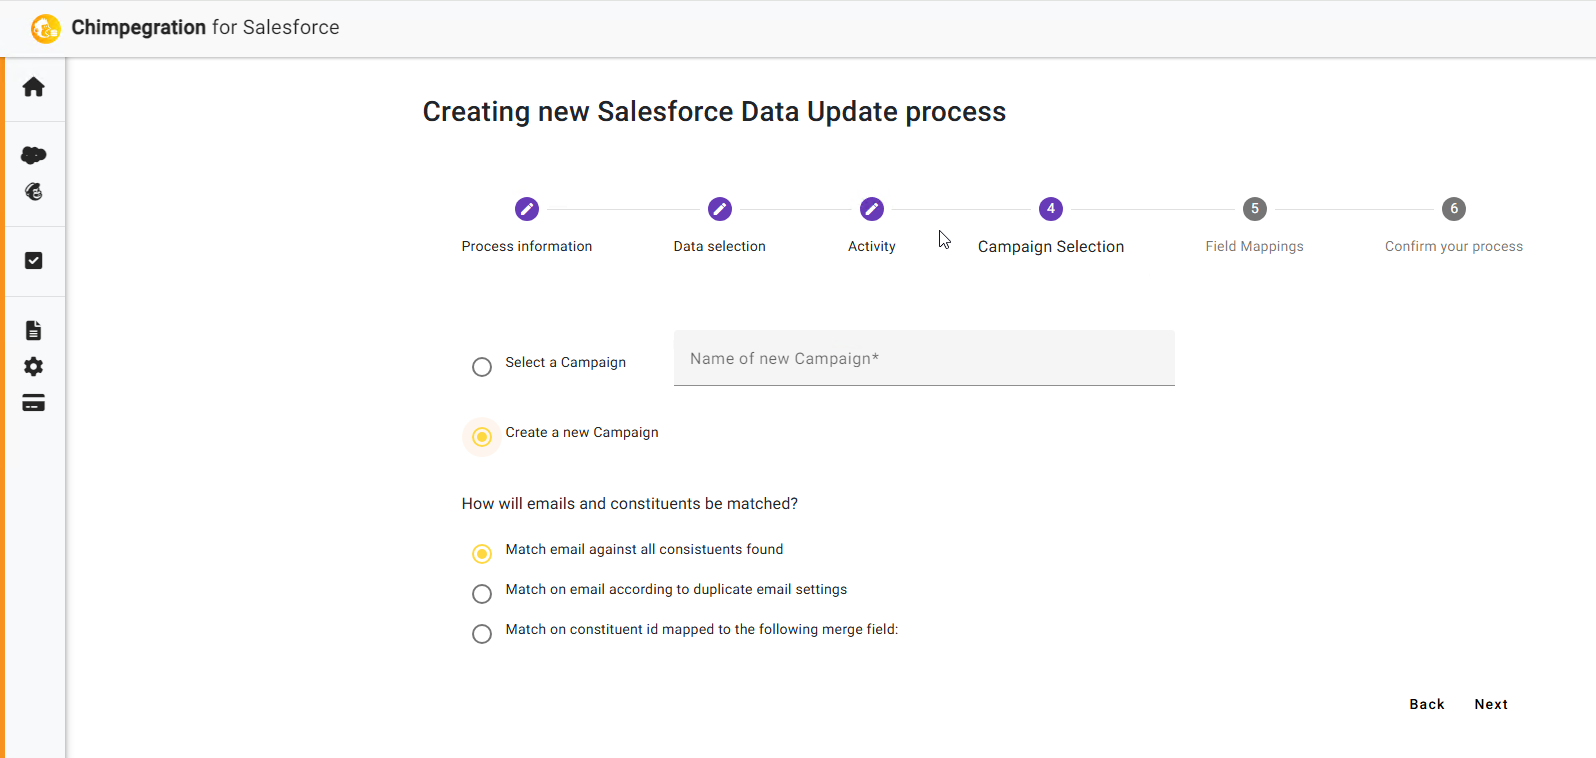1596x758 pixels.
Task: Select Match email against all constituents found
Action: click(482, 554)
